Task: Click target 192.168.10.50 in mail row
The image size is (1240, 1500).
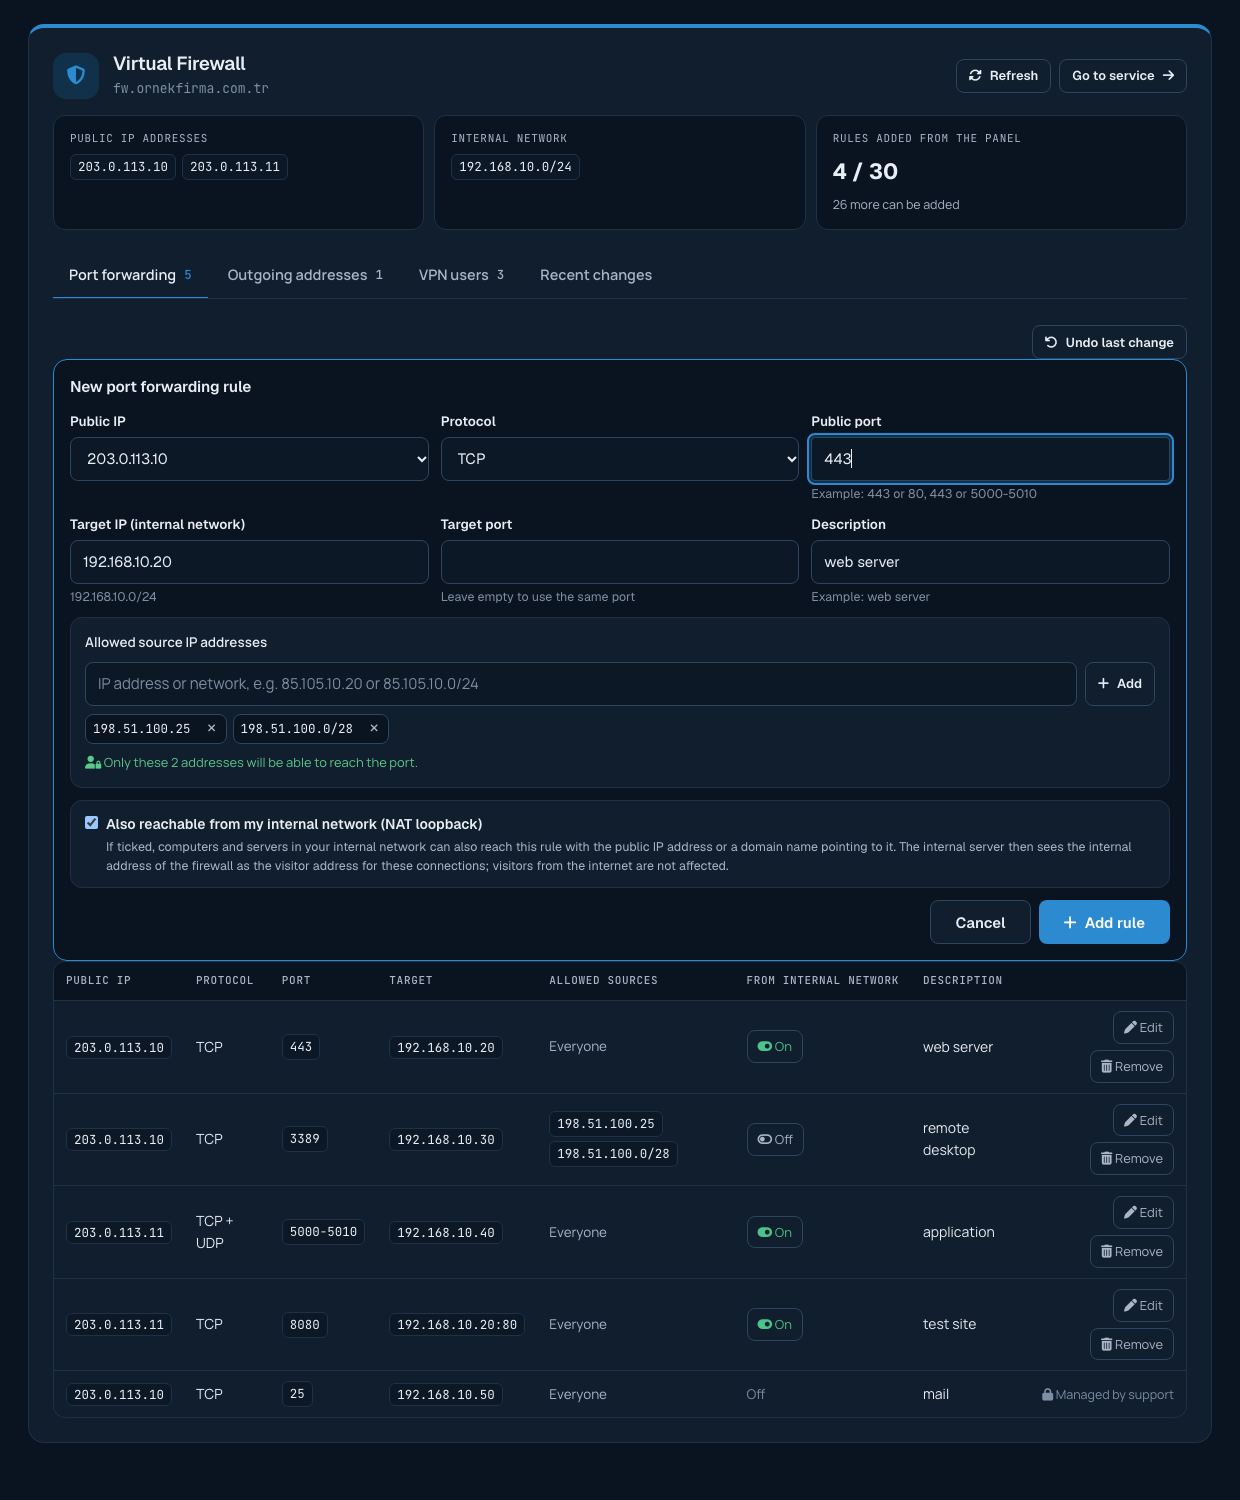Action: pos(446,1395)
